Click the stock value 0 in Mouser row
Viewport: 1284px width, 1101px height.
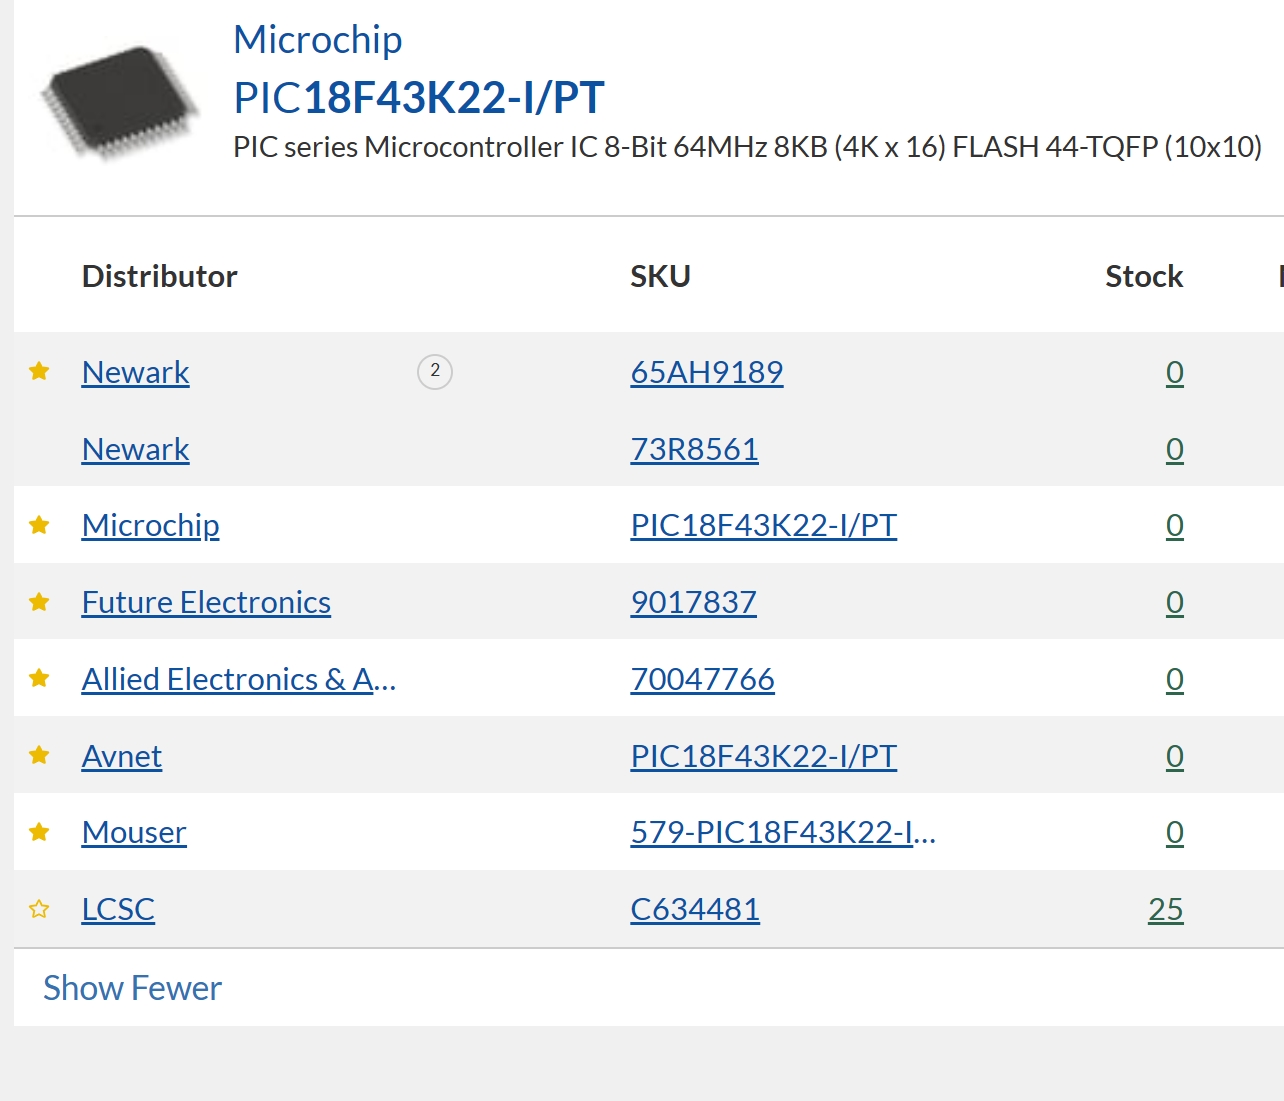(x=1175, y=832)
